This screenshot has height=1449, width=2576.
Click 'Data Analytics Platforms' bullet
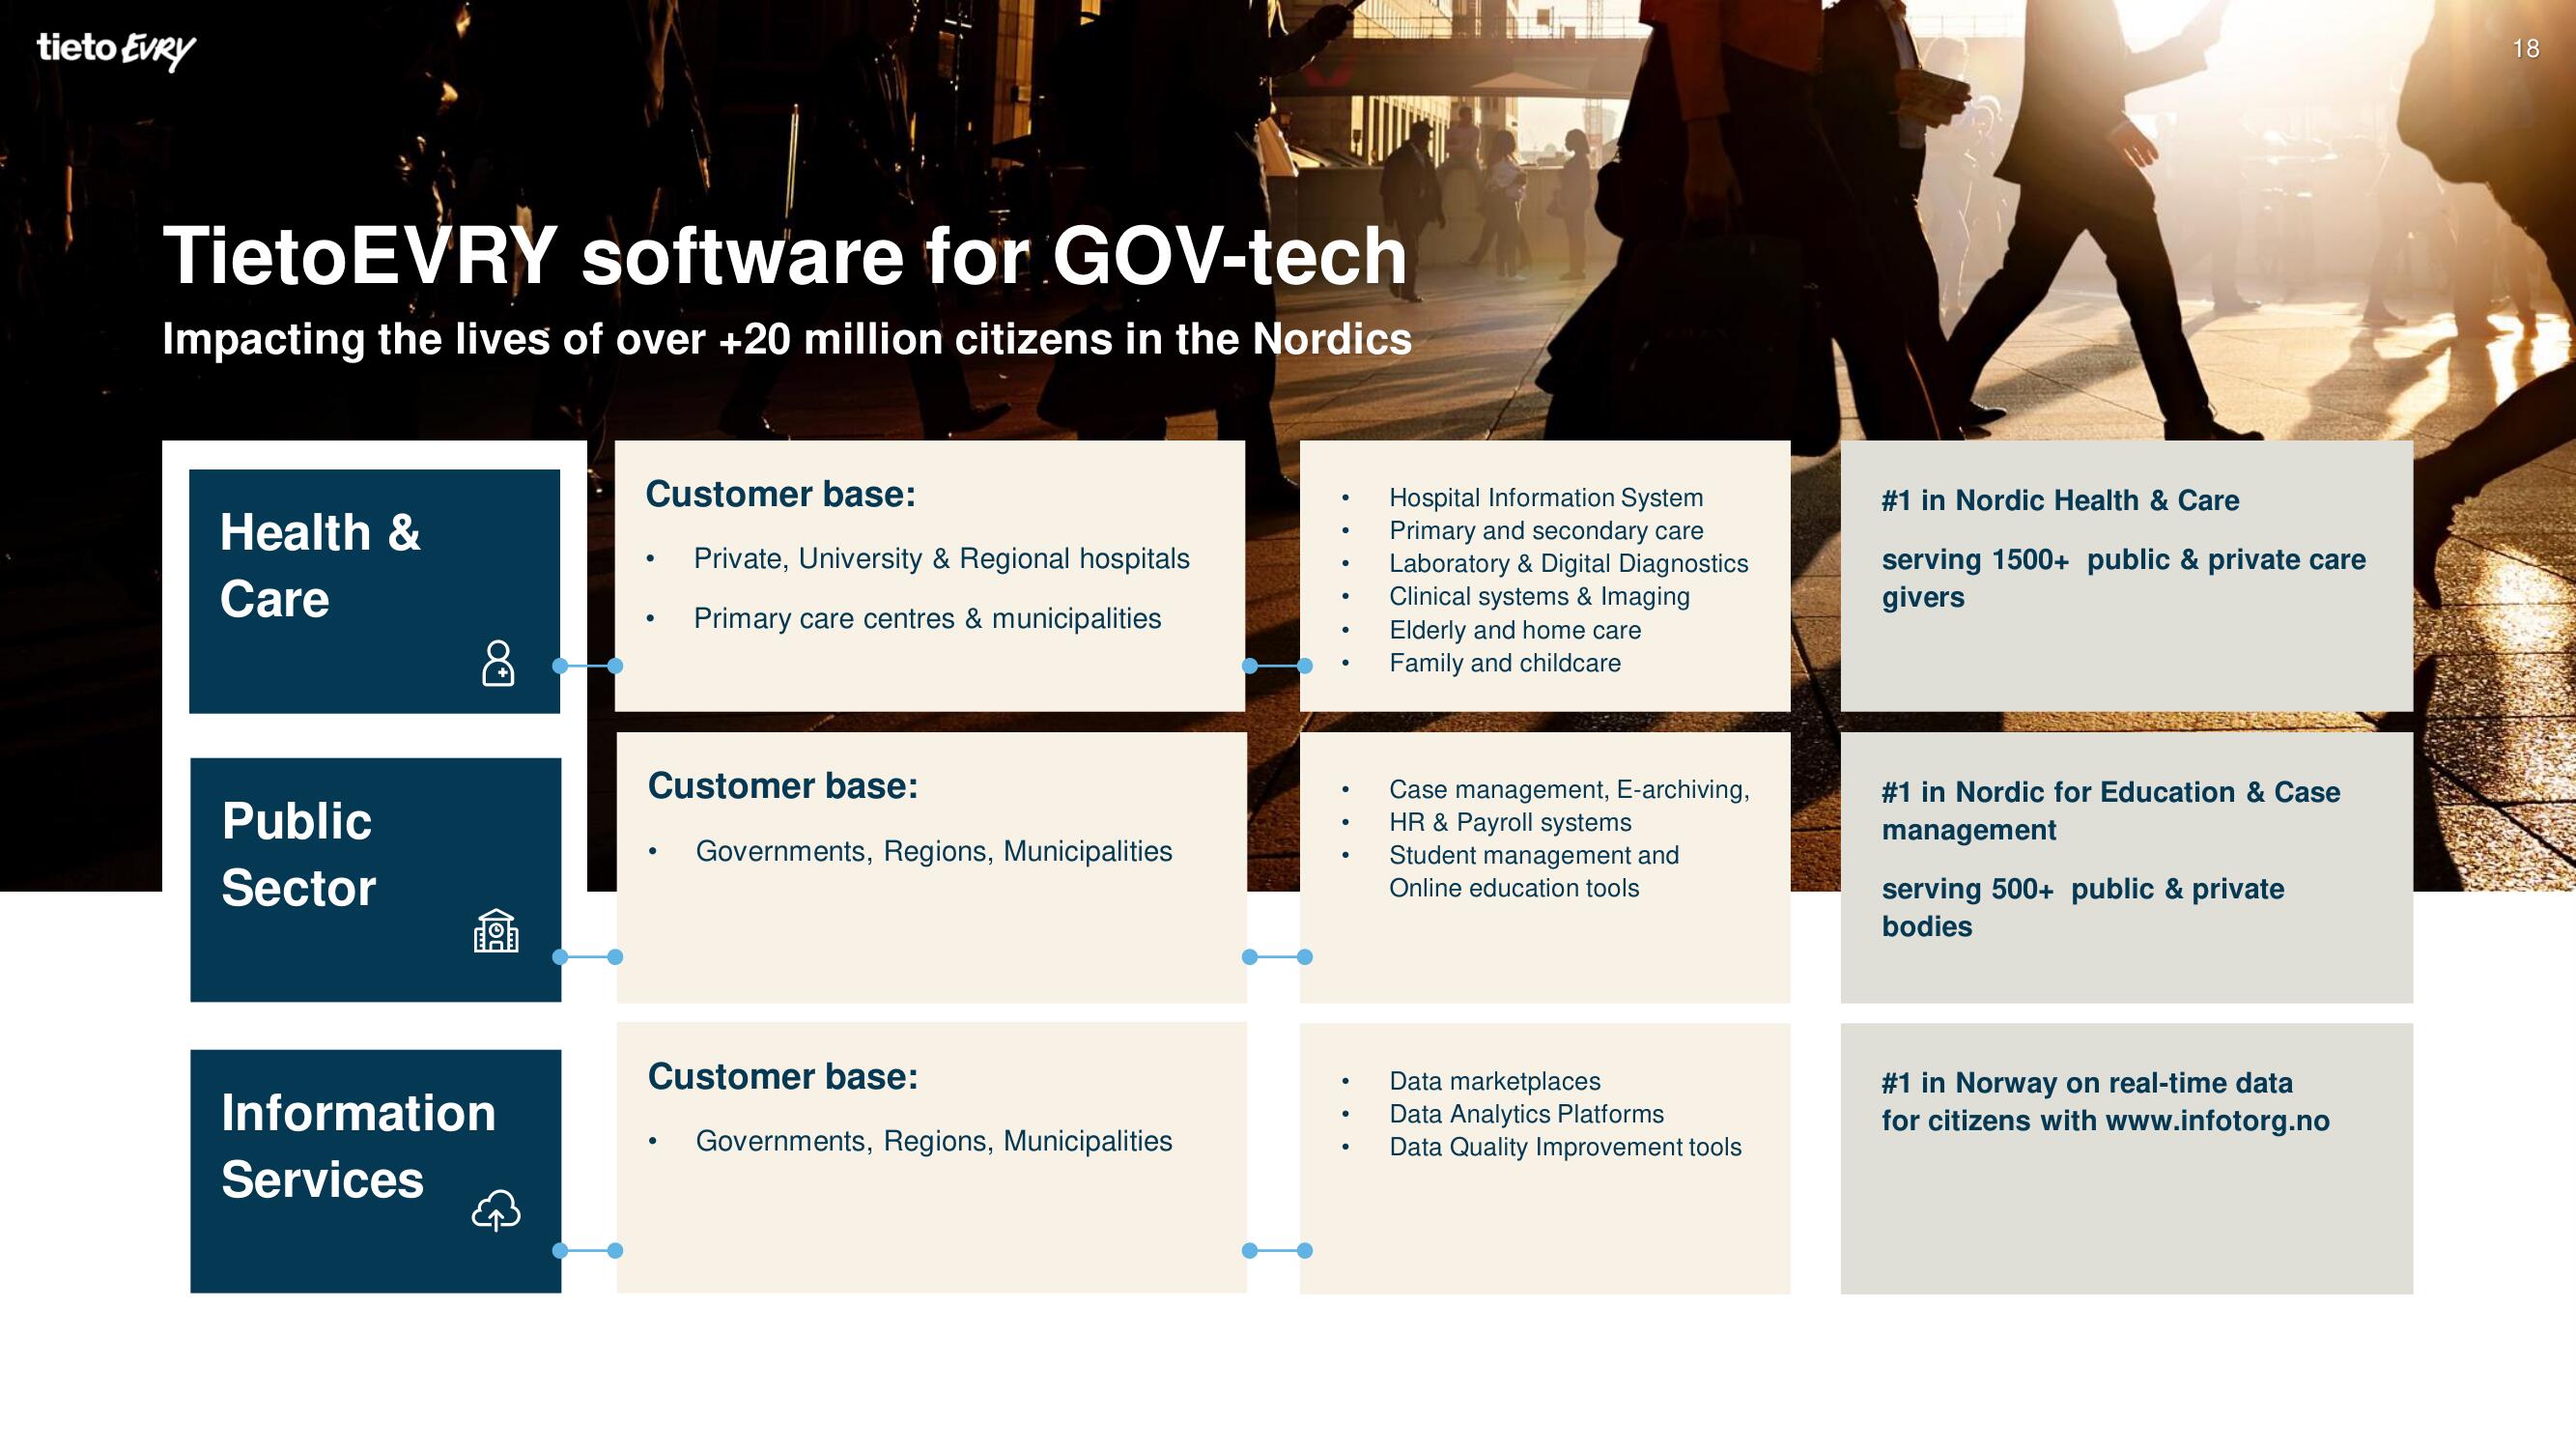click(x=1525, y=1115)
